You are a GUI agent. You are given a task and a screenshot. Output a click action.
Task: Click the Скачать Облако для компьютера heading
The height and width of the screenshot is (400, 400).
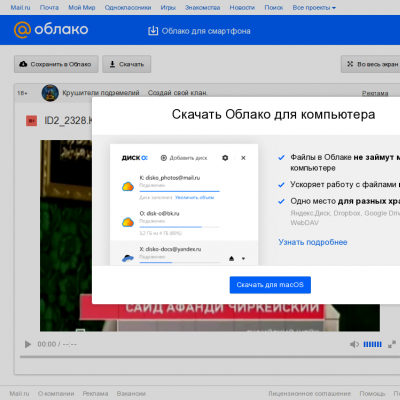click(x=273, y=114)
